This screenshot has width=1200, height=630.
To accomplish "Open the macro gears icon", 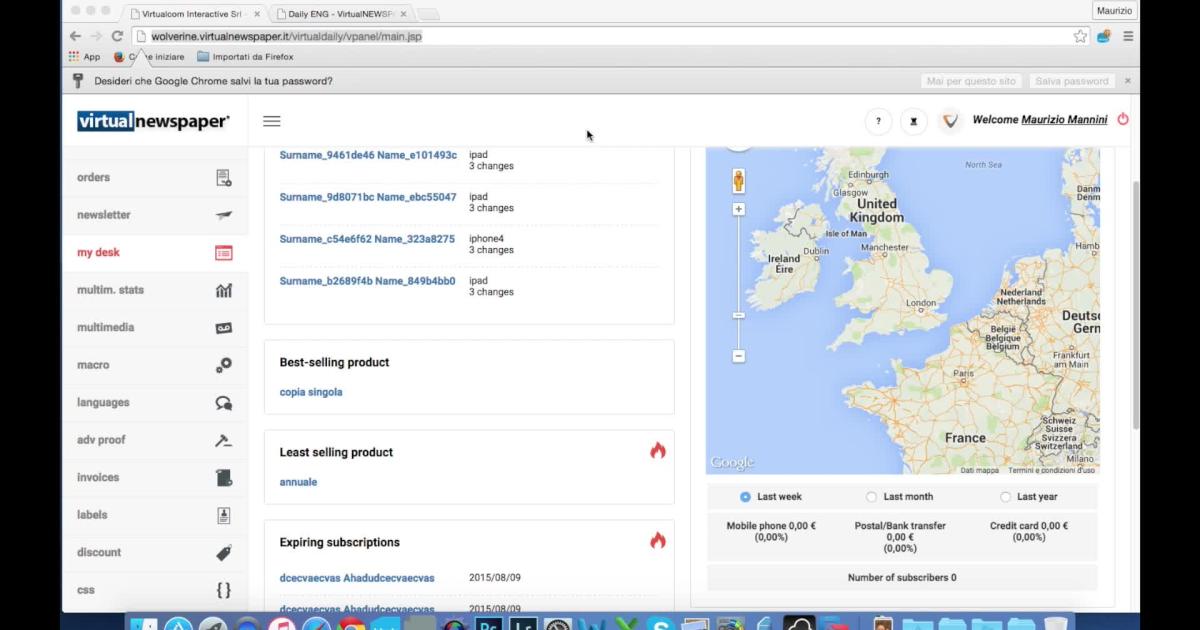I will point(223,365).
